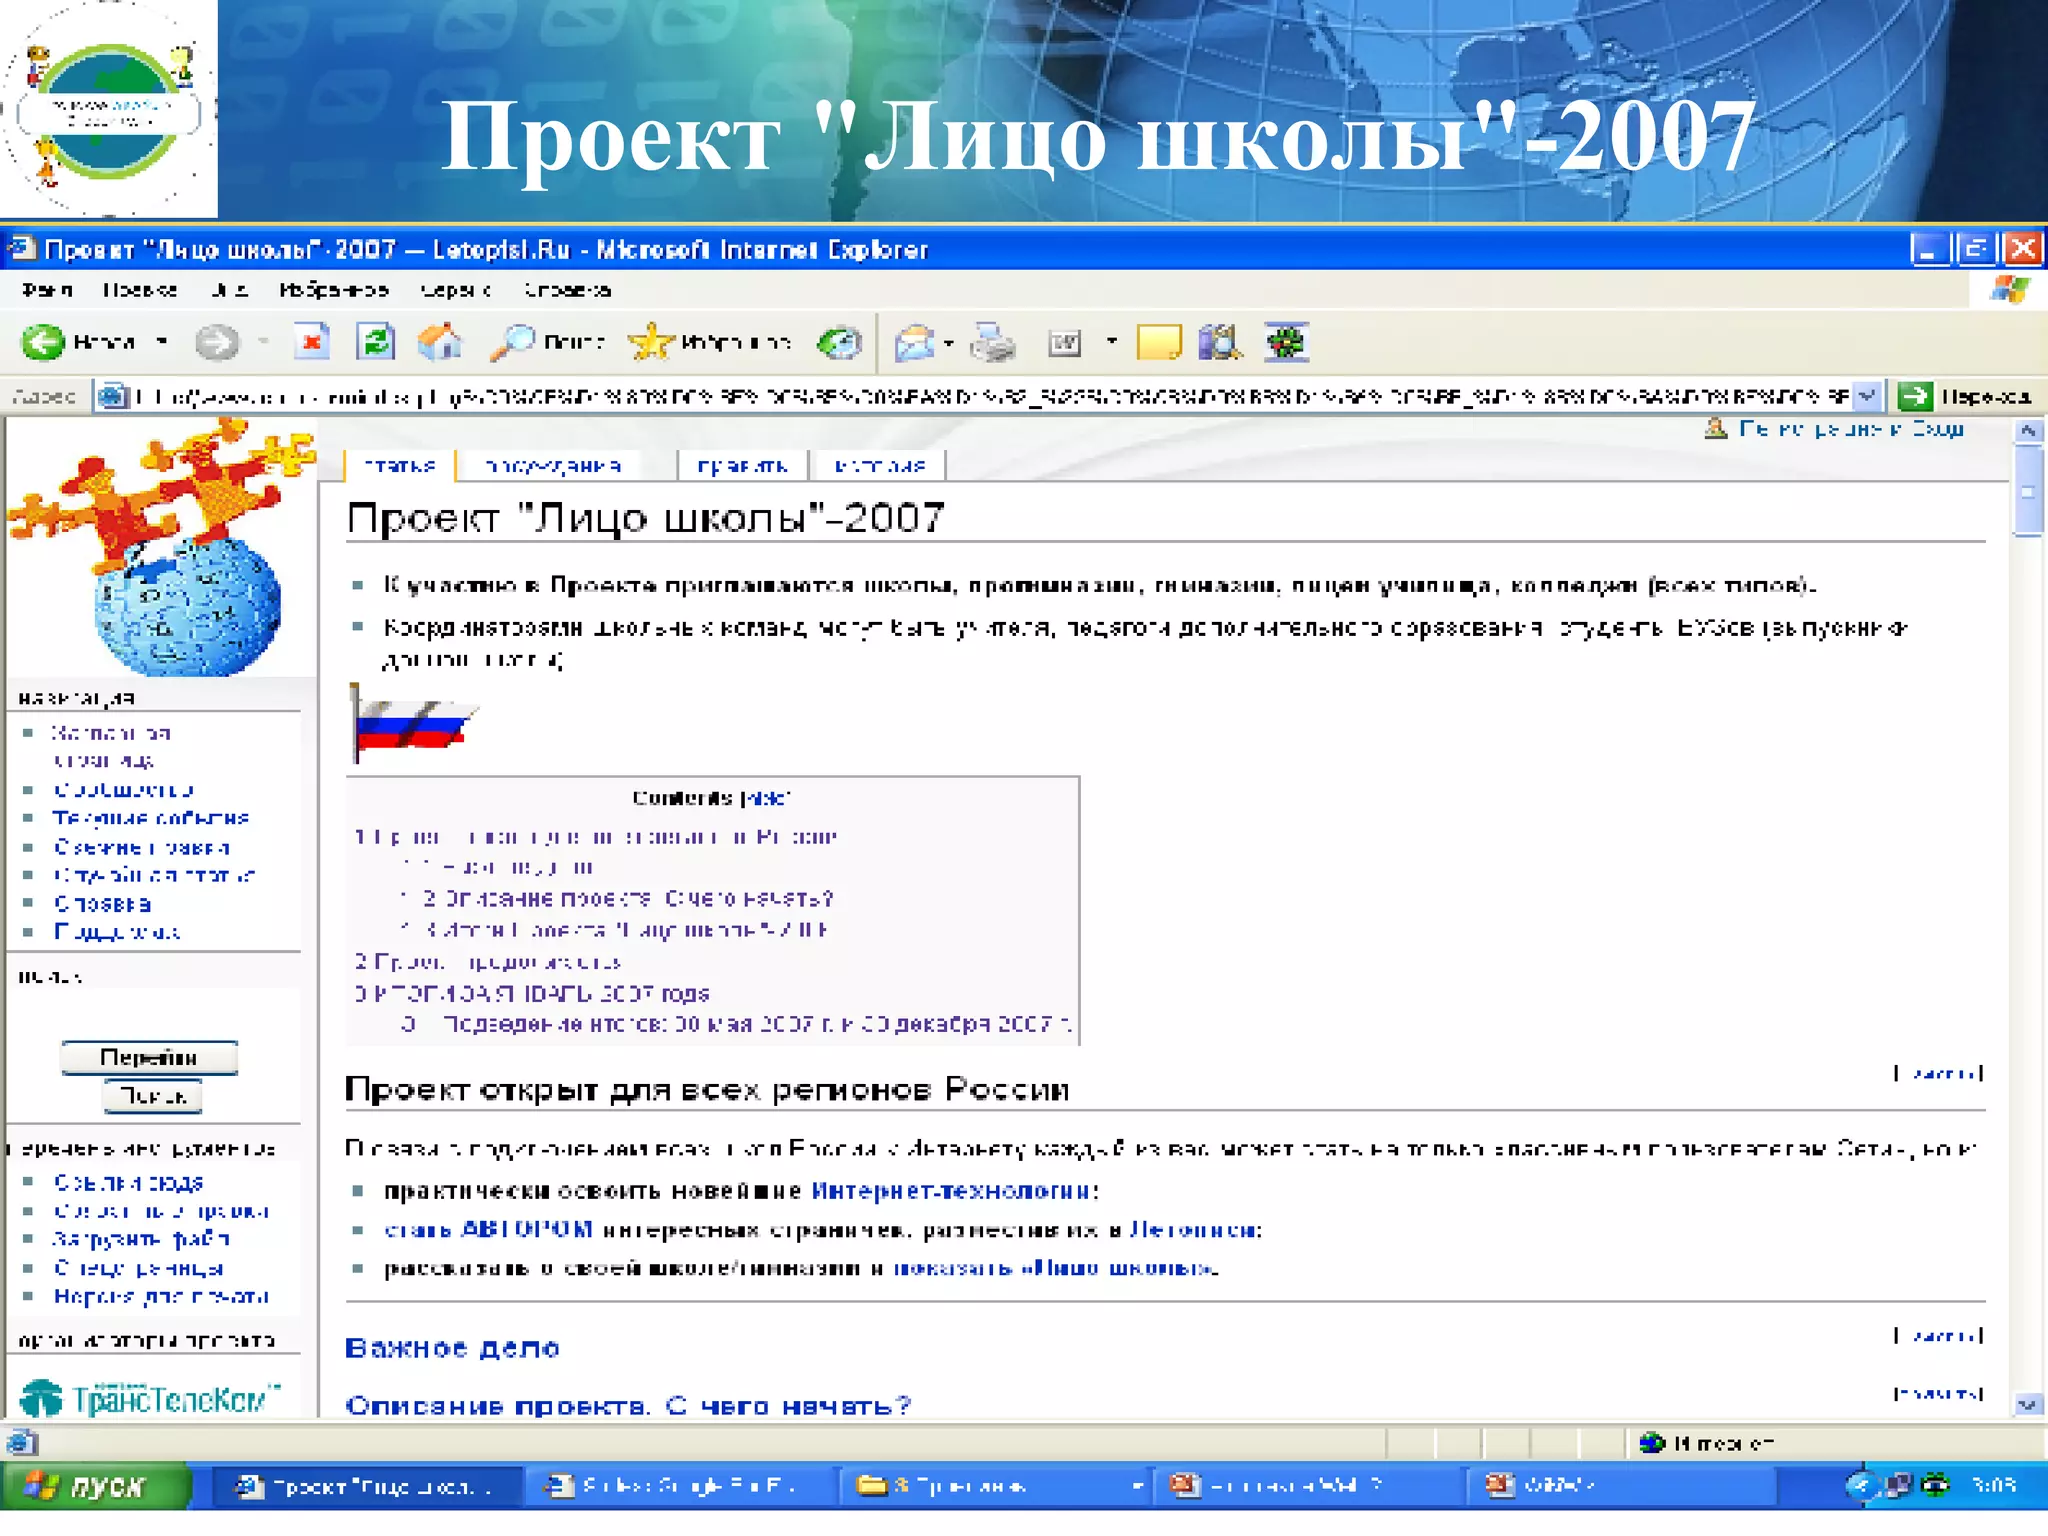Click the показать «Лицо школы» link

click(1055, 1268)
